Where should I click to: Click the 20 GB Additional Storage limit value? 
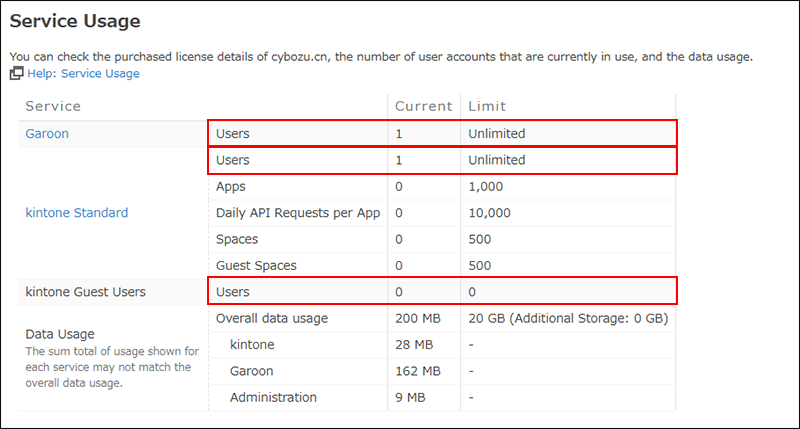(x=567, y=319)
